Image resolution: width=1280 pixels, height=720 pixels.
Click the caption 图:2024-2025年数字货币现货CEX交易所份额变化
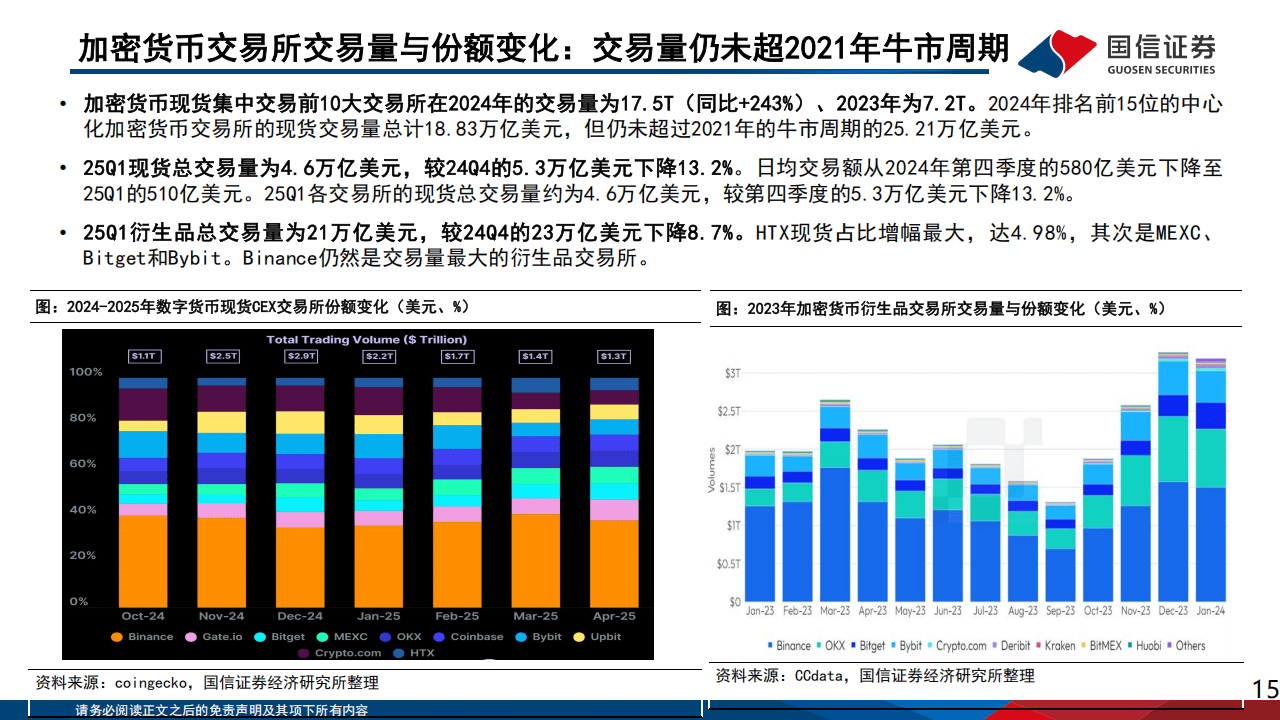[x=252, y=307]
